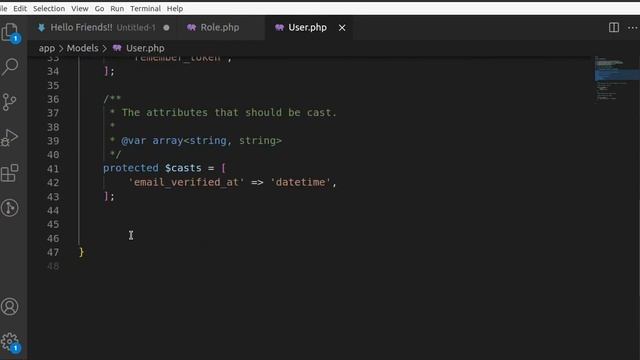640x360 pixels.
Task: Click the '];' on line 43
Action: [x=109, y=196]
